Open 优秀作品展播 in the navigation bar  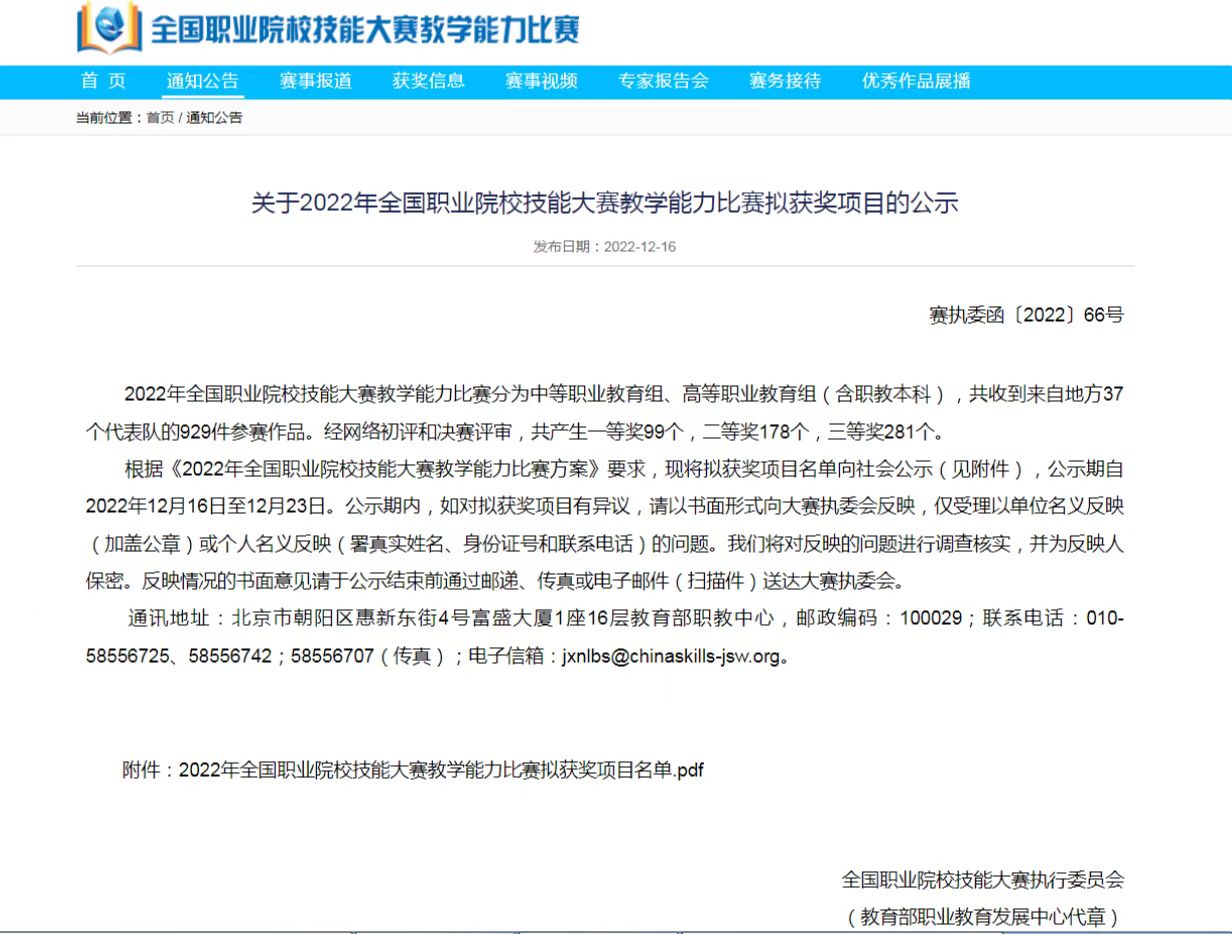point(917,81)
